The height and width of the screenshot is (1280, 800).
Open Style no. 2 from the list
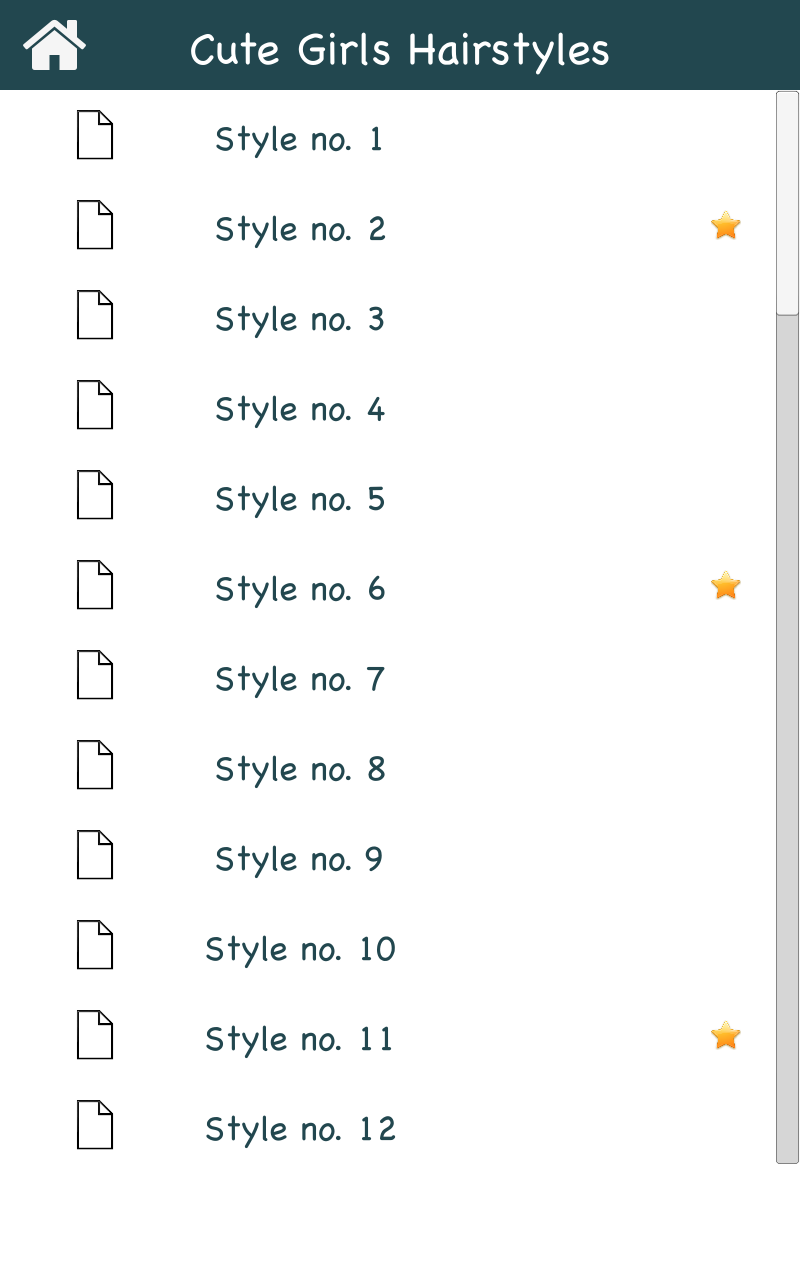pyautogui.click(x=300, y=229)
